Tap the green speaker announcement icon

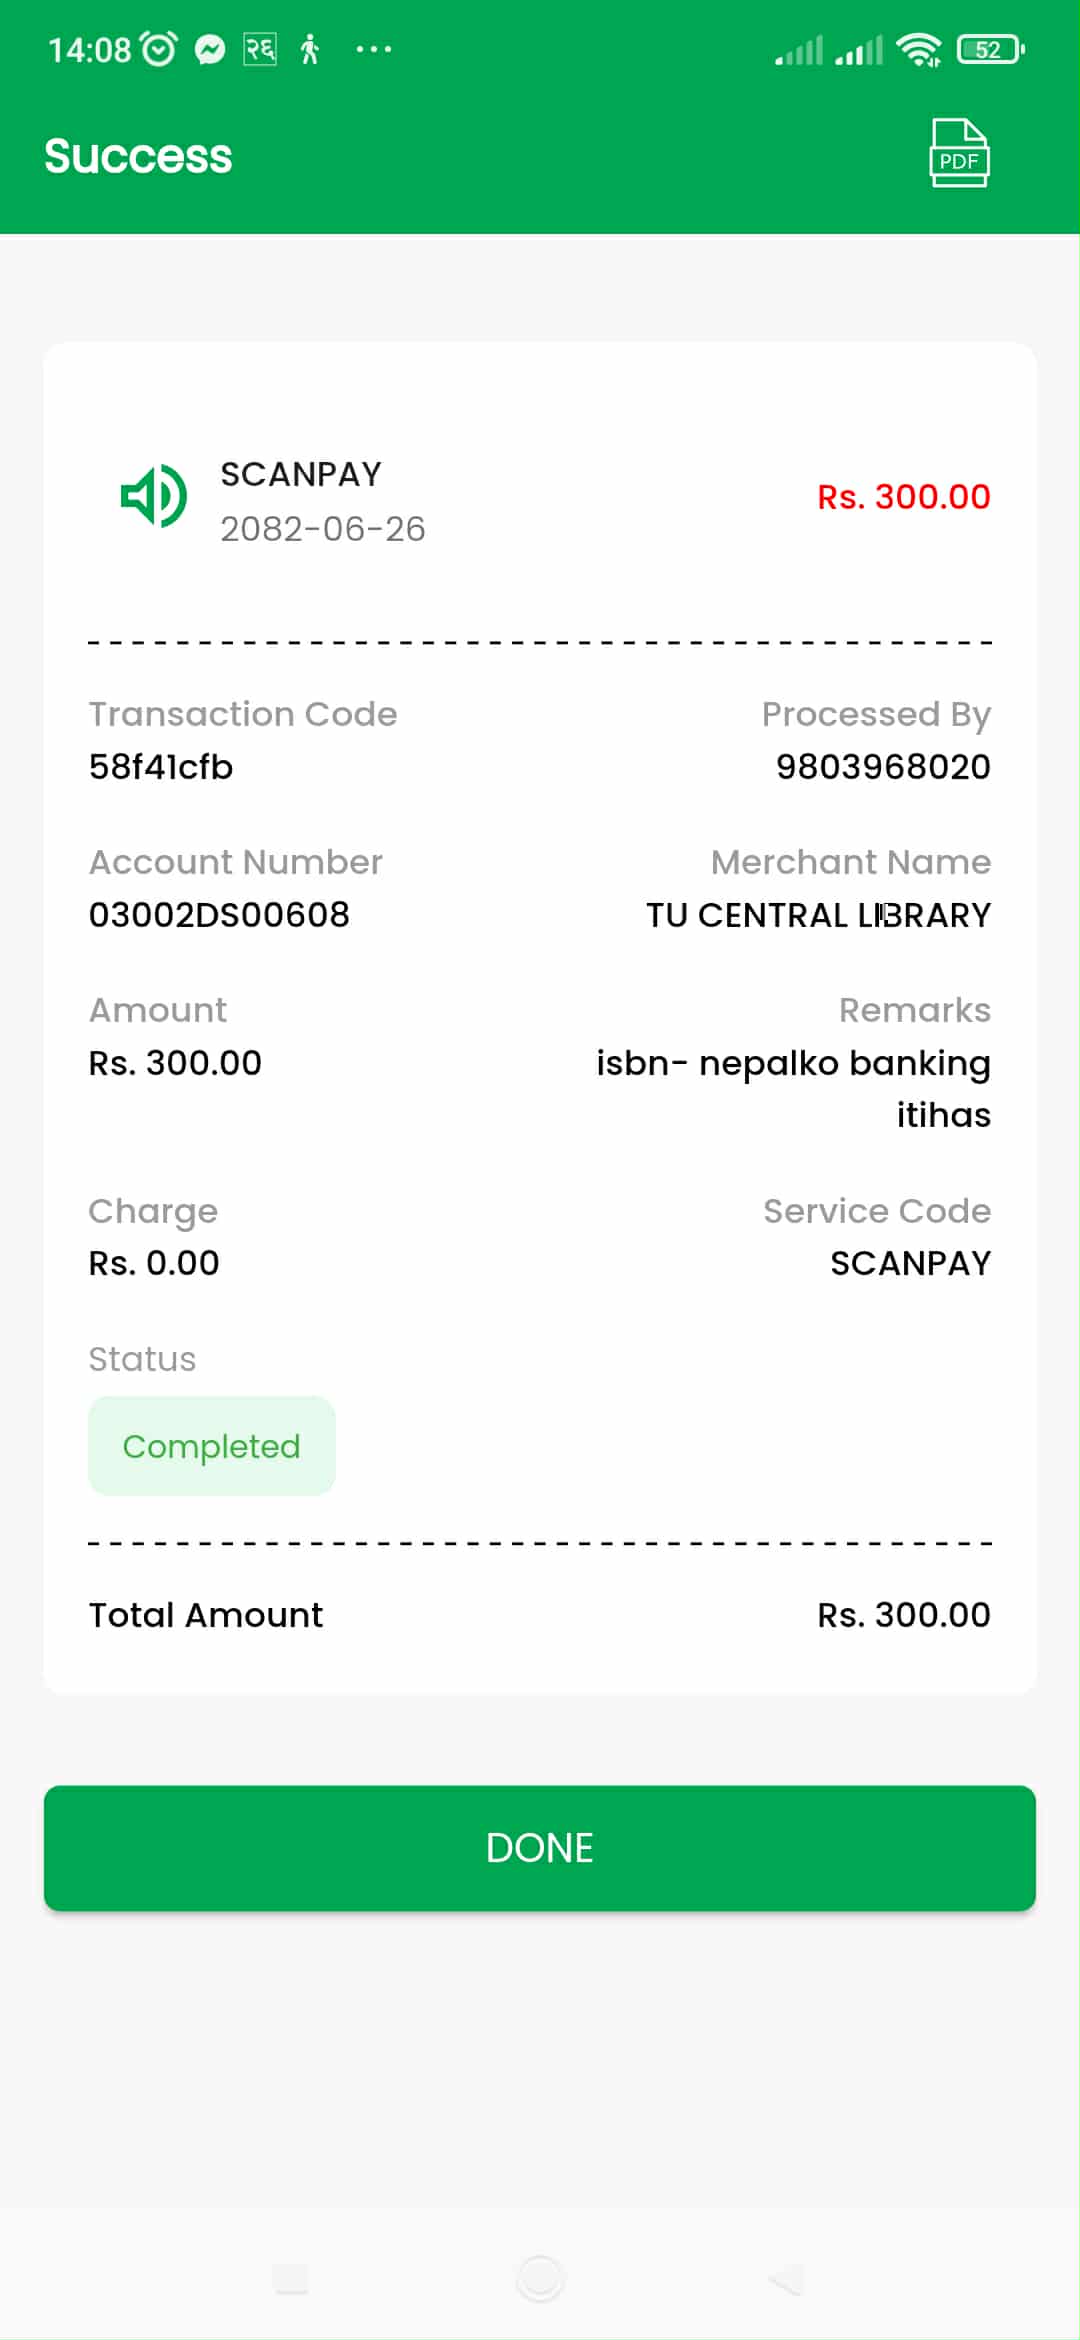pos(153,496)
